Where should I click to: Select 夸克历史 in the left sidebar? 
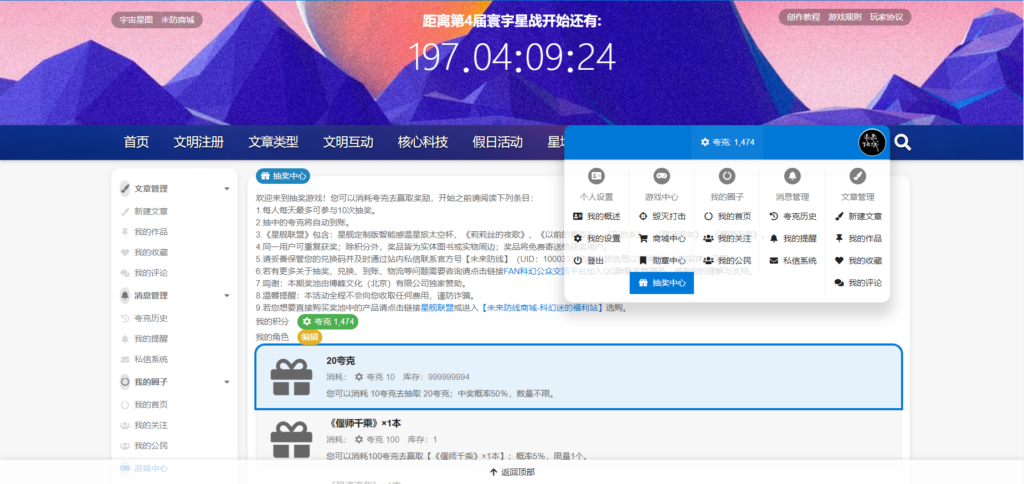[x=152, y=319]
